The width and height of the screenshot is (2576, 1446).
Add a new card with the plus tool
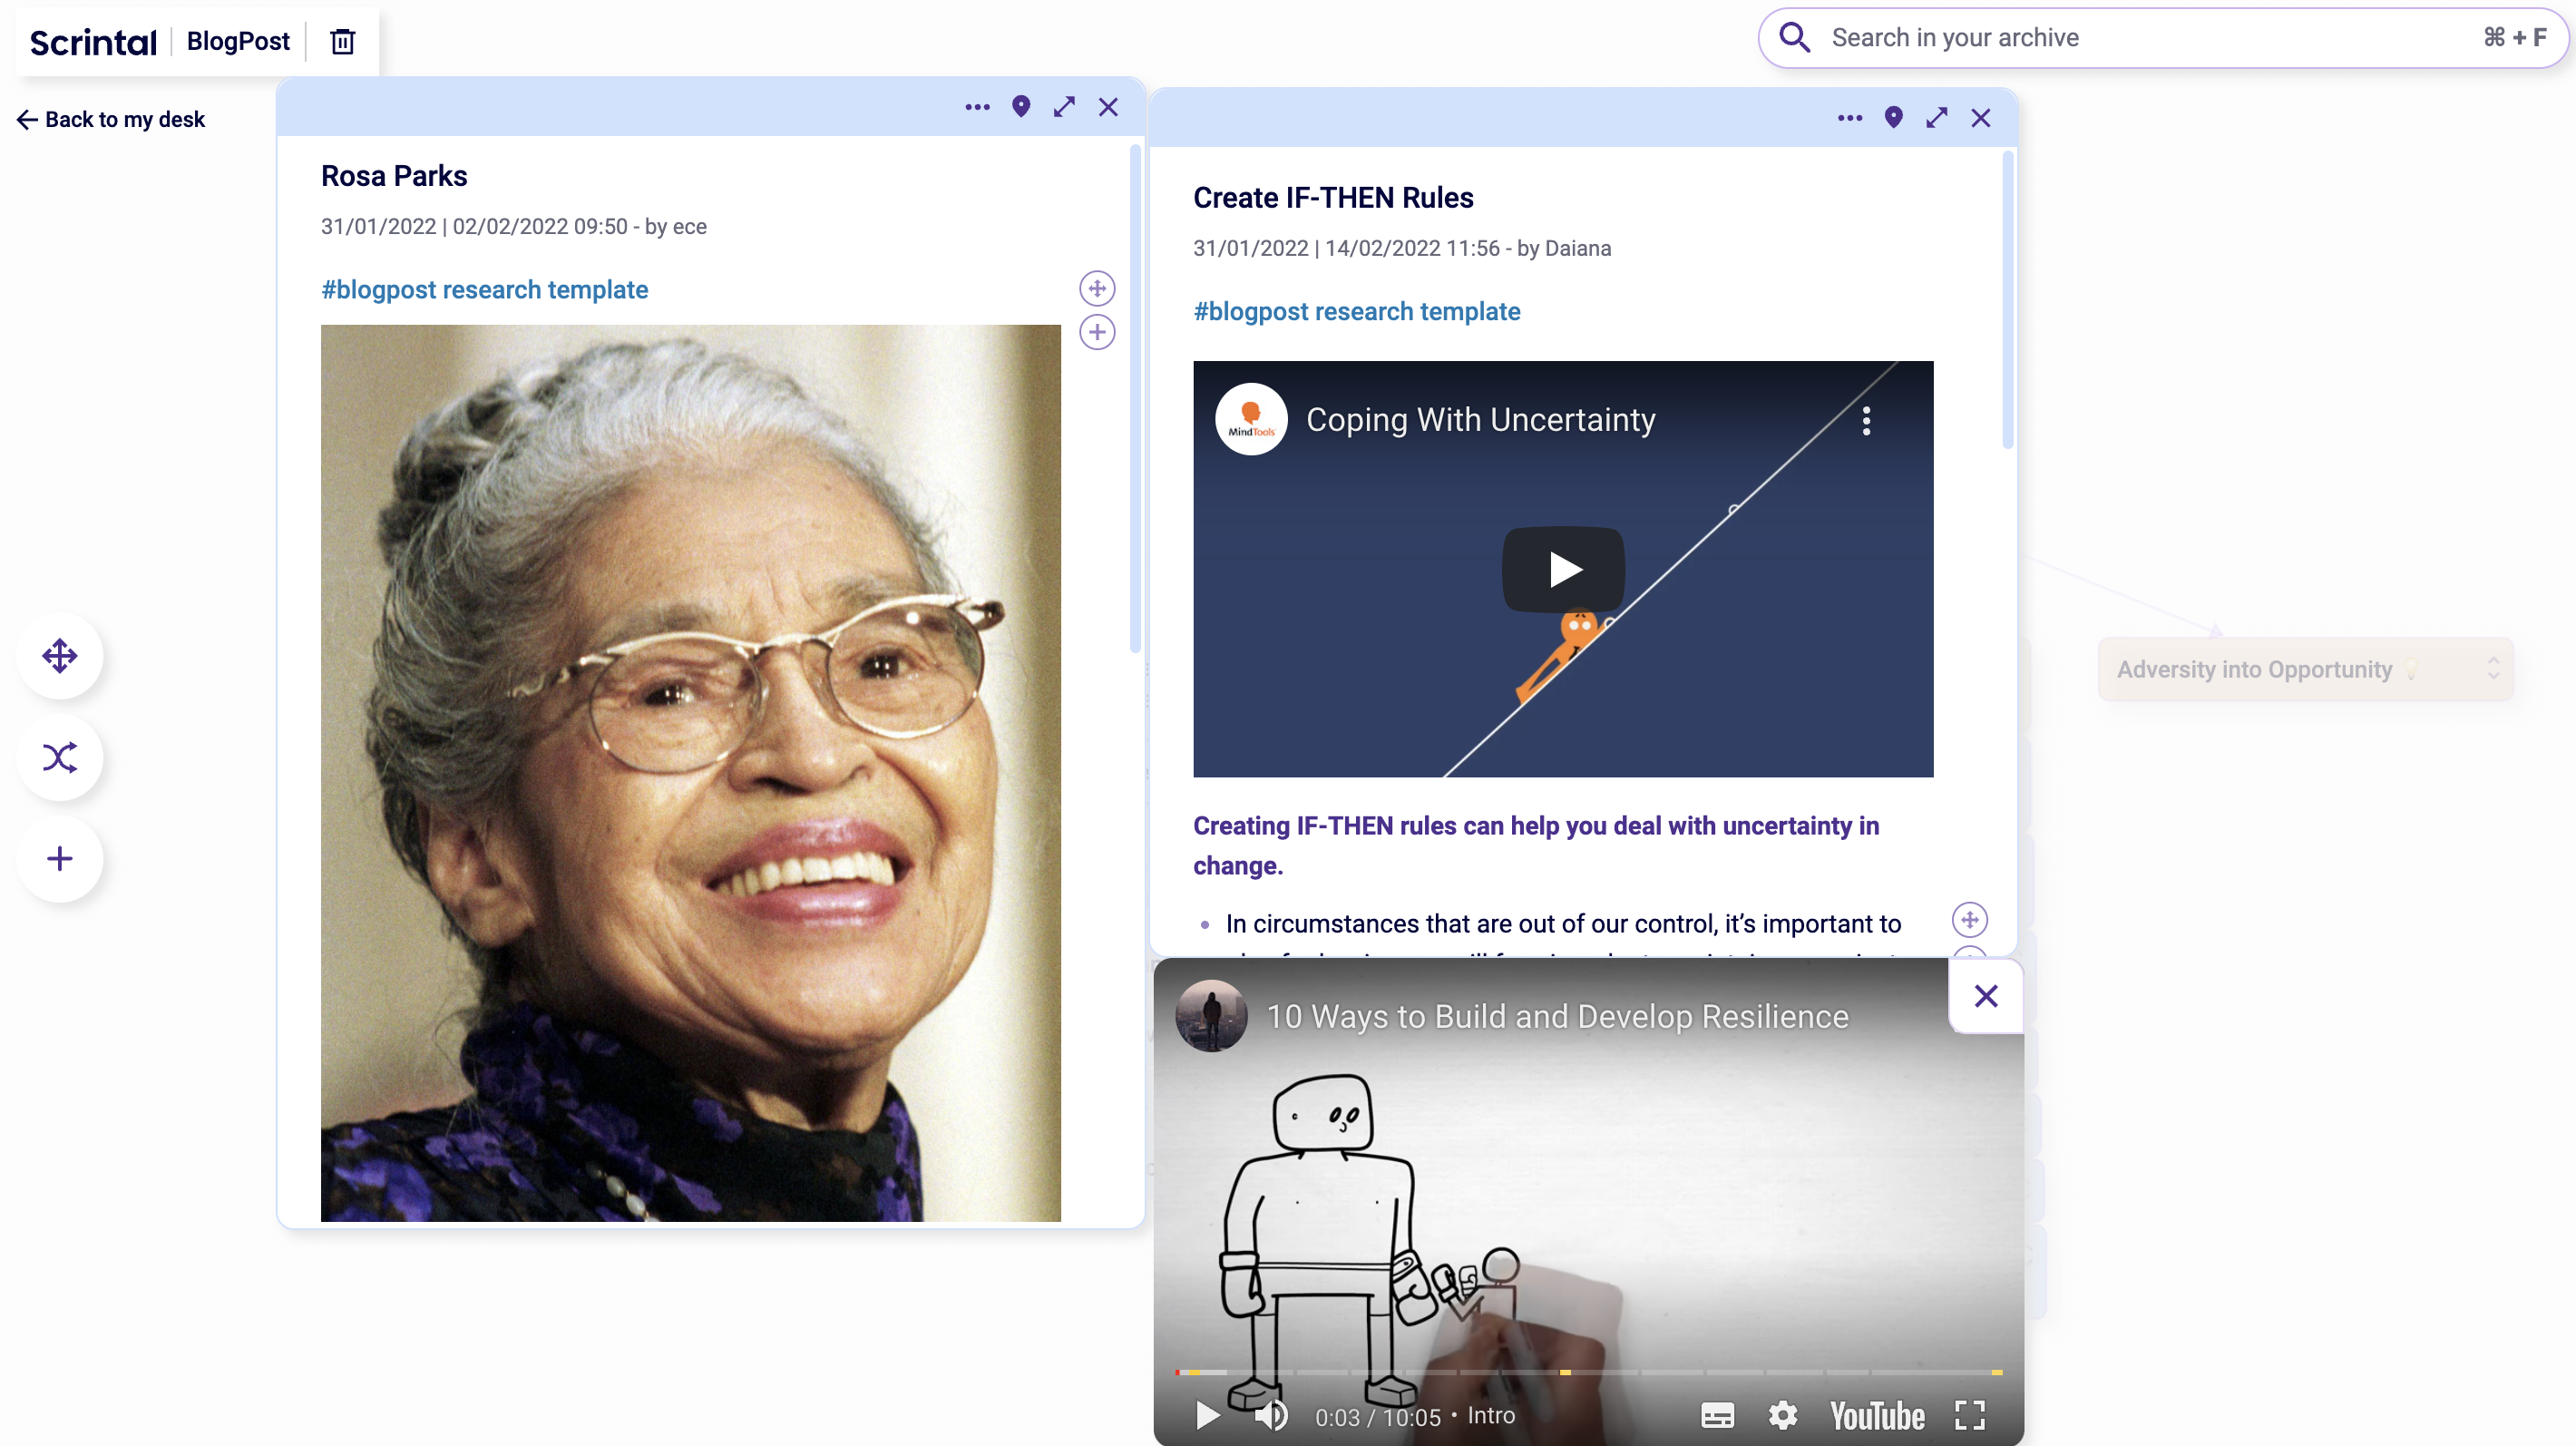60,858
